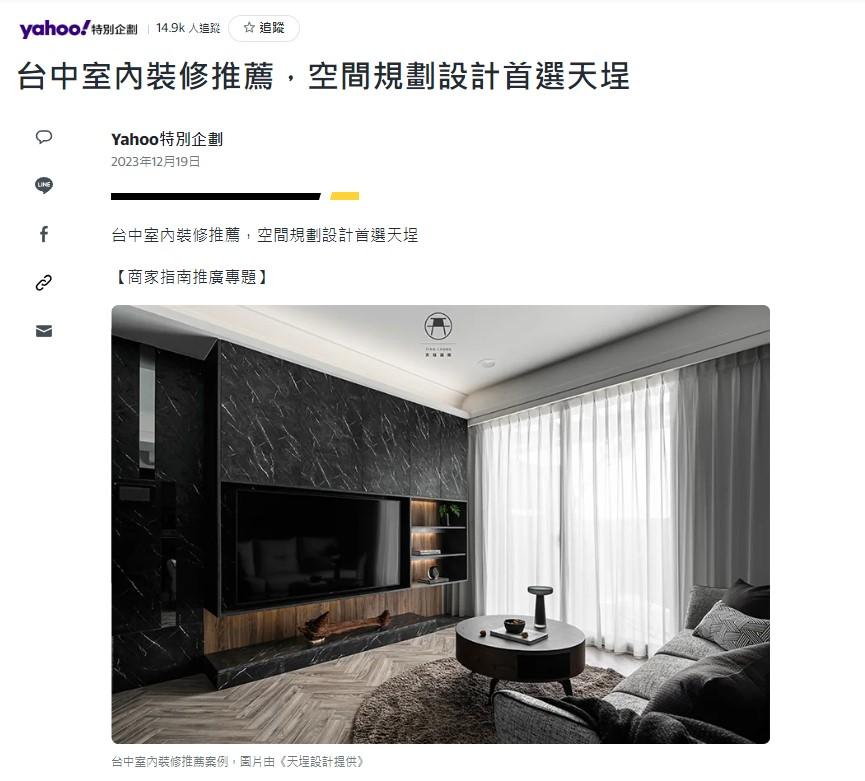The width and height of the screenshot is (865, 781).
Task: Click the designer logo watermark on photo
Action: point(439,334)
